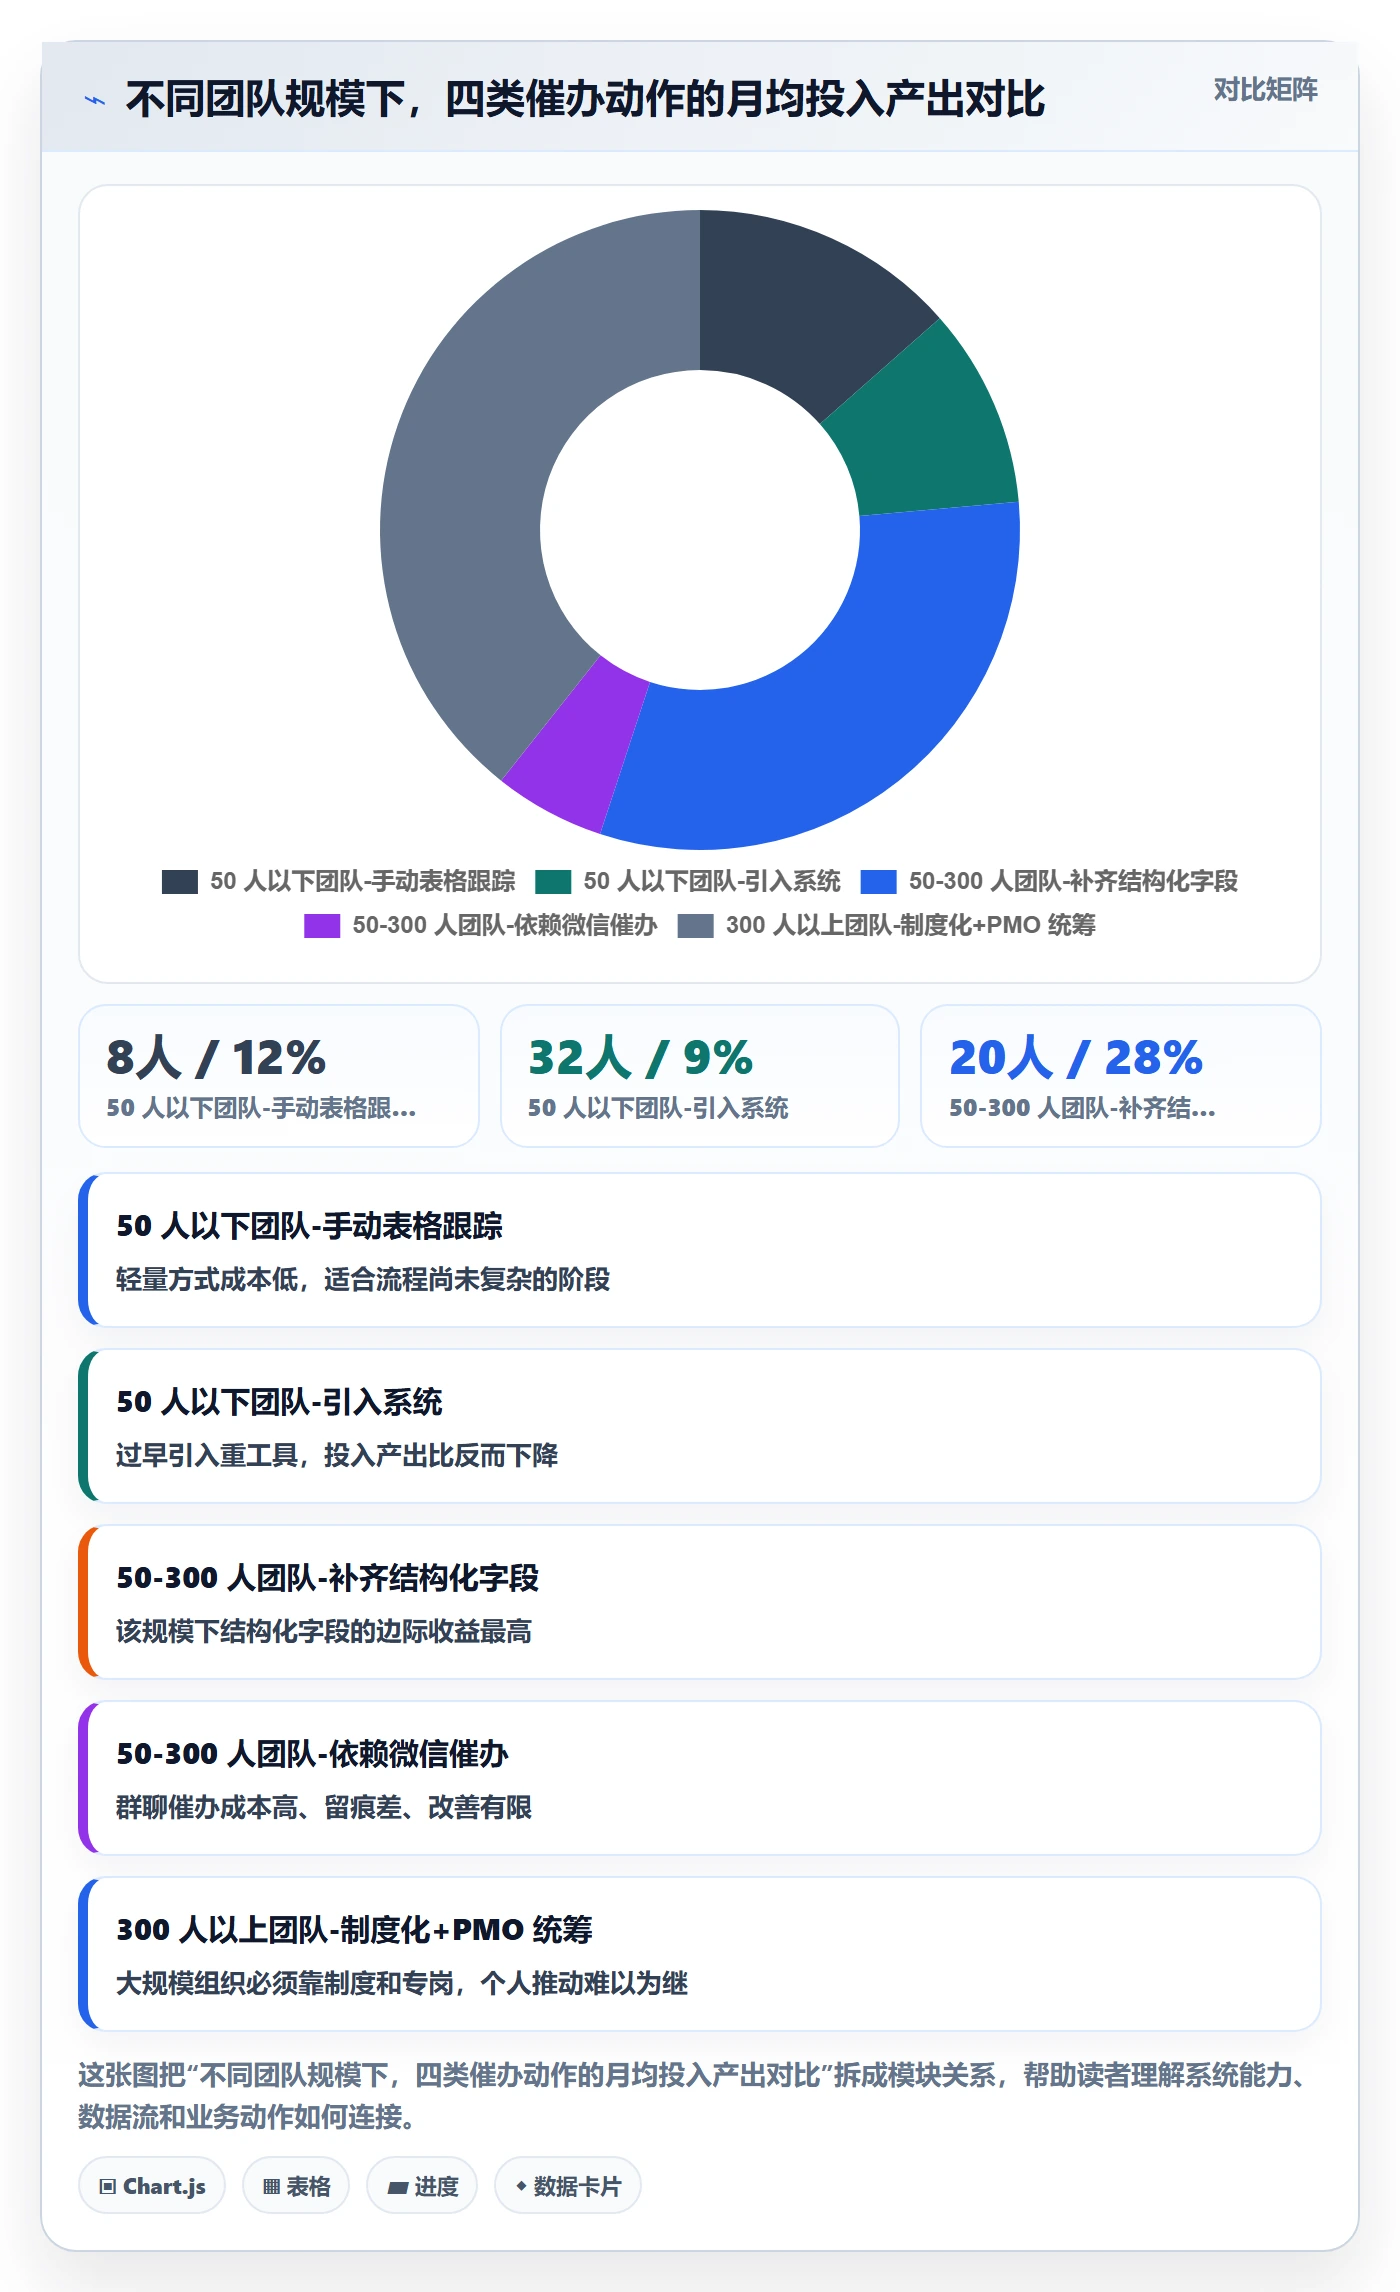Screen dimensions: 1400x2292
Task: Click the 对比矩阵 label in header
Action: (1265, 90)
